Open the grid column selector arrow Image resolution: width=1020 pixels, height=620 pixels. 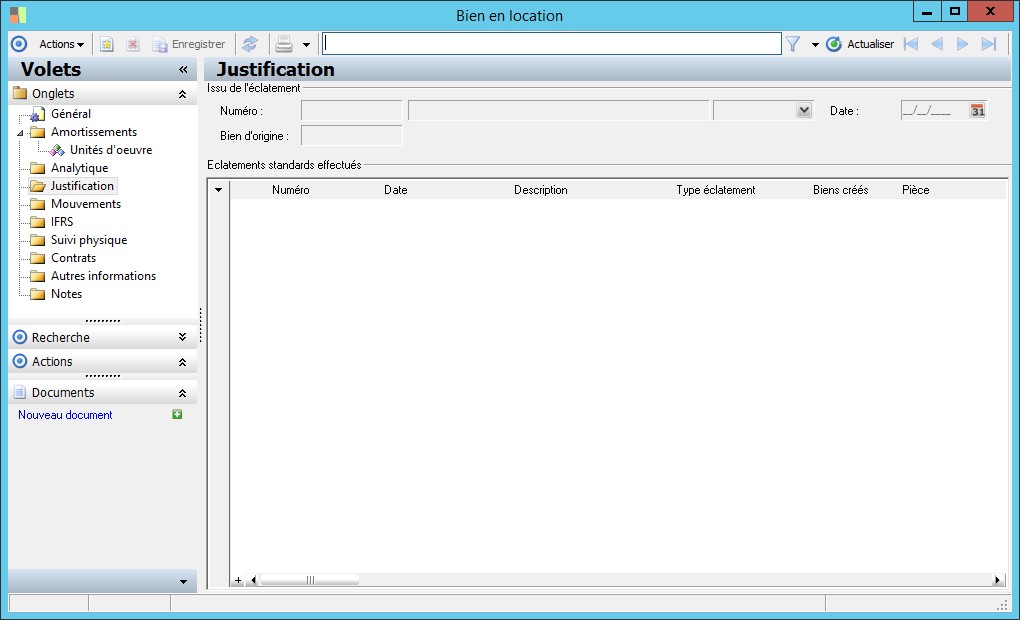pos(219,190)
